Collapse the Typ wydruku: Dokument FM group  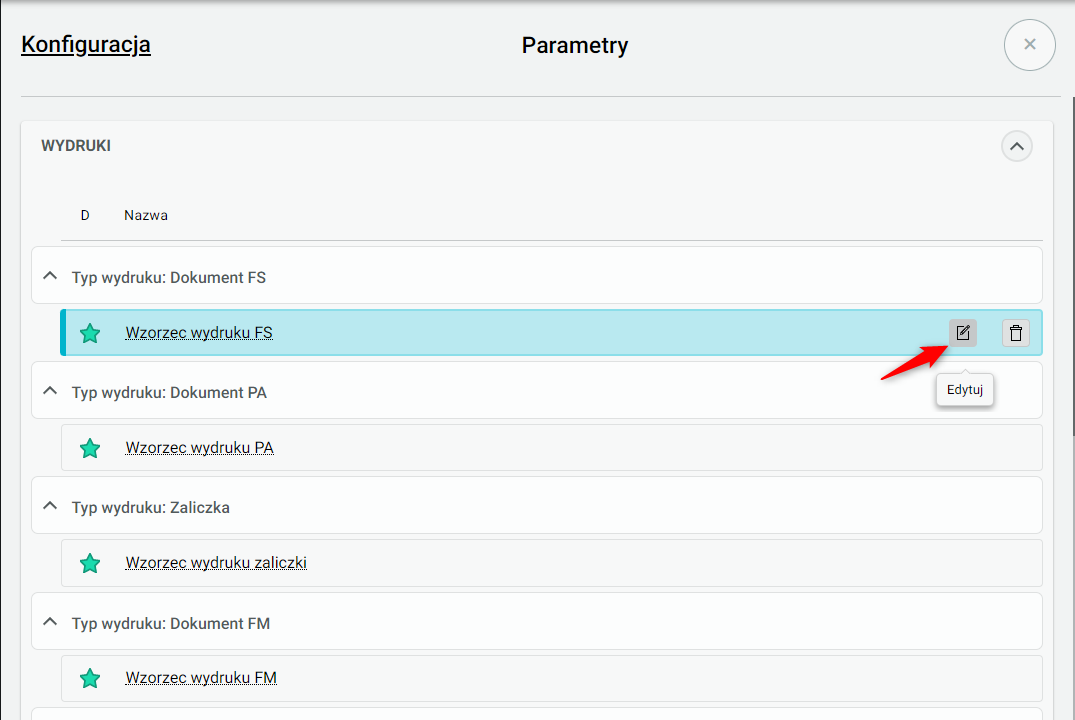pyautogui.click(x=50, y=622)
